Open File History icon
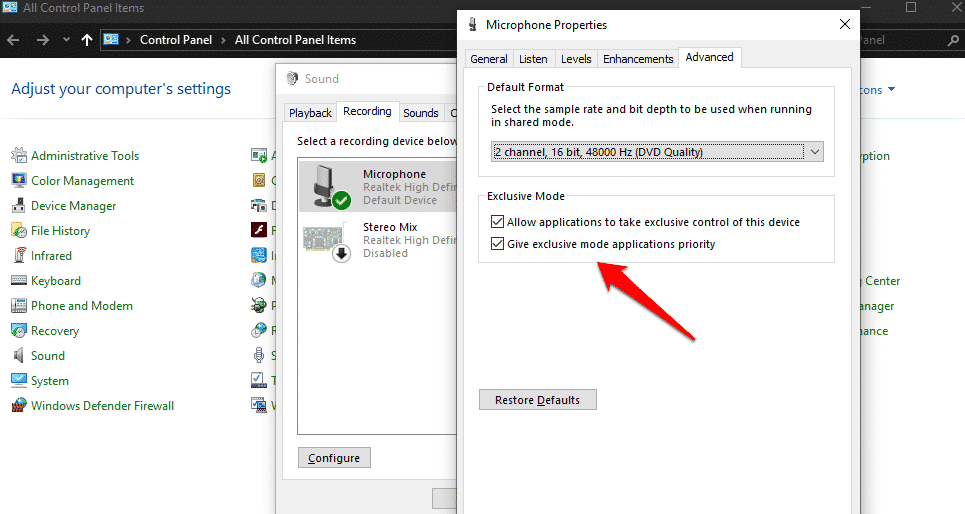This screenshot has width=965, height=514. pos(19,230)
